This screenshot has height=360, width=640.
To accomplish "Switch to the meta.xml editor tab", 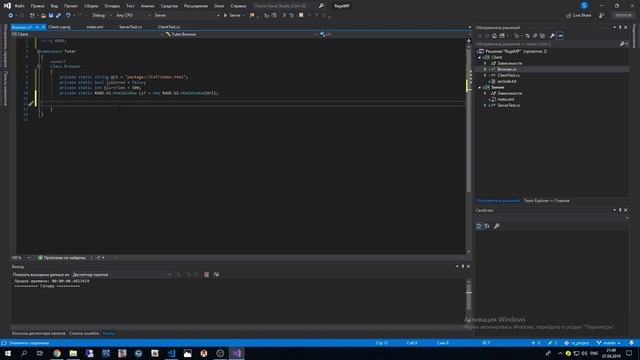I will coord(95,27).
